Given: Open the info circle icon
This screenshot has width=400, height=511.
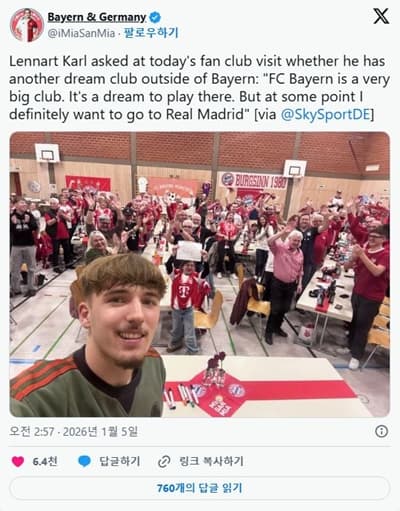Looking at the screenshot, I should tap(381, 431).
